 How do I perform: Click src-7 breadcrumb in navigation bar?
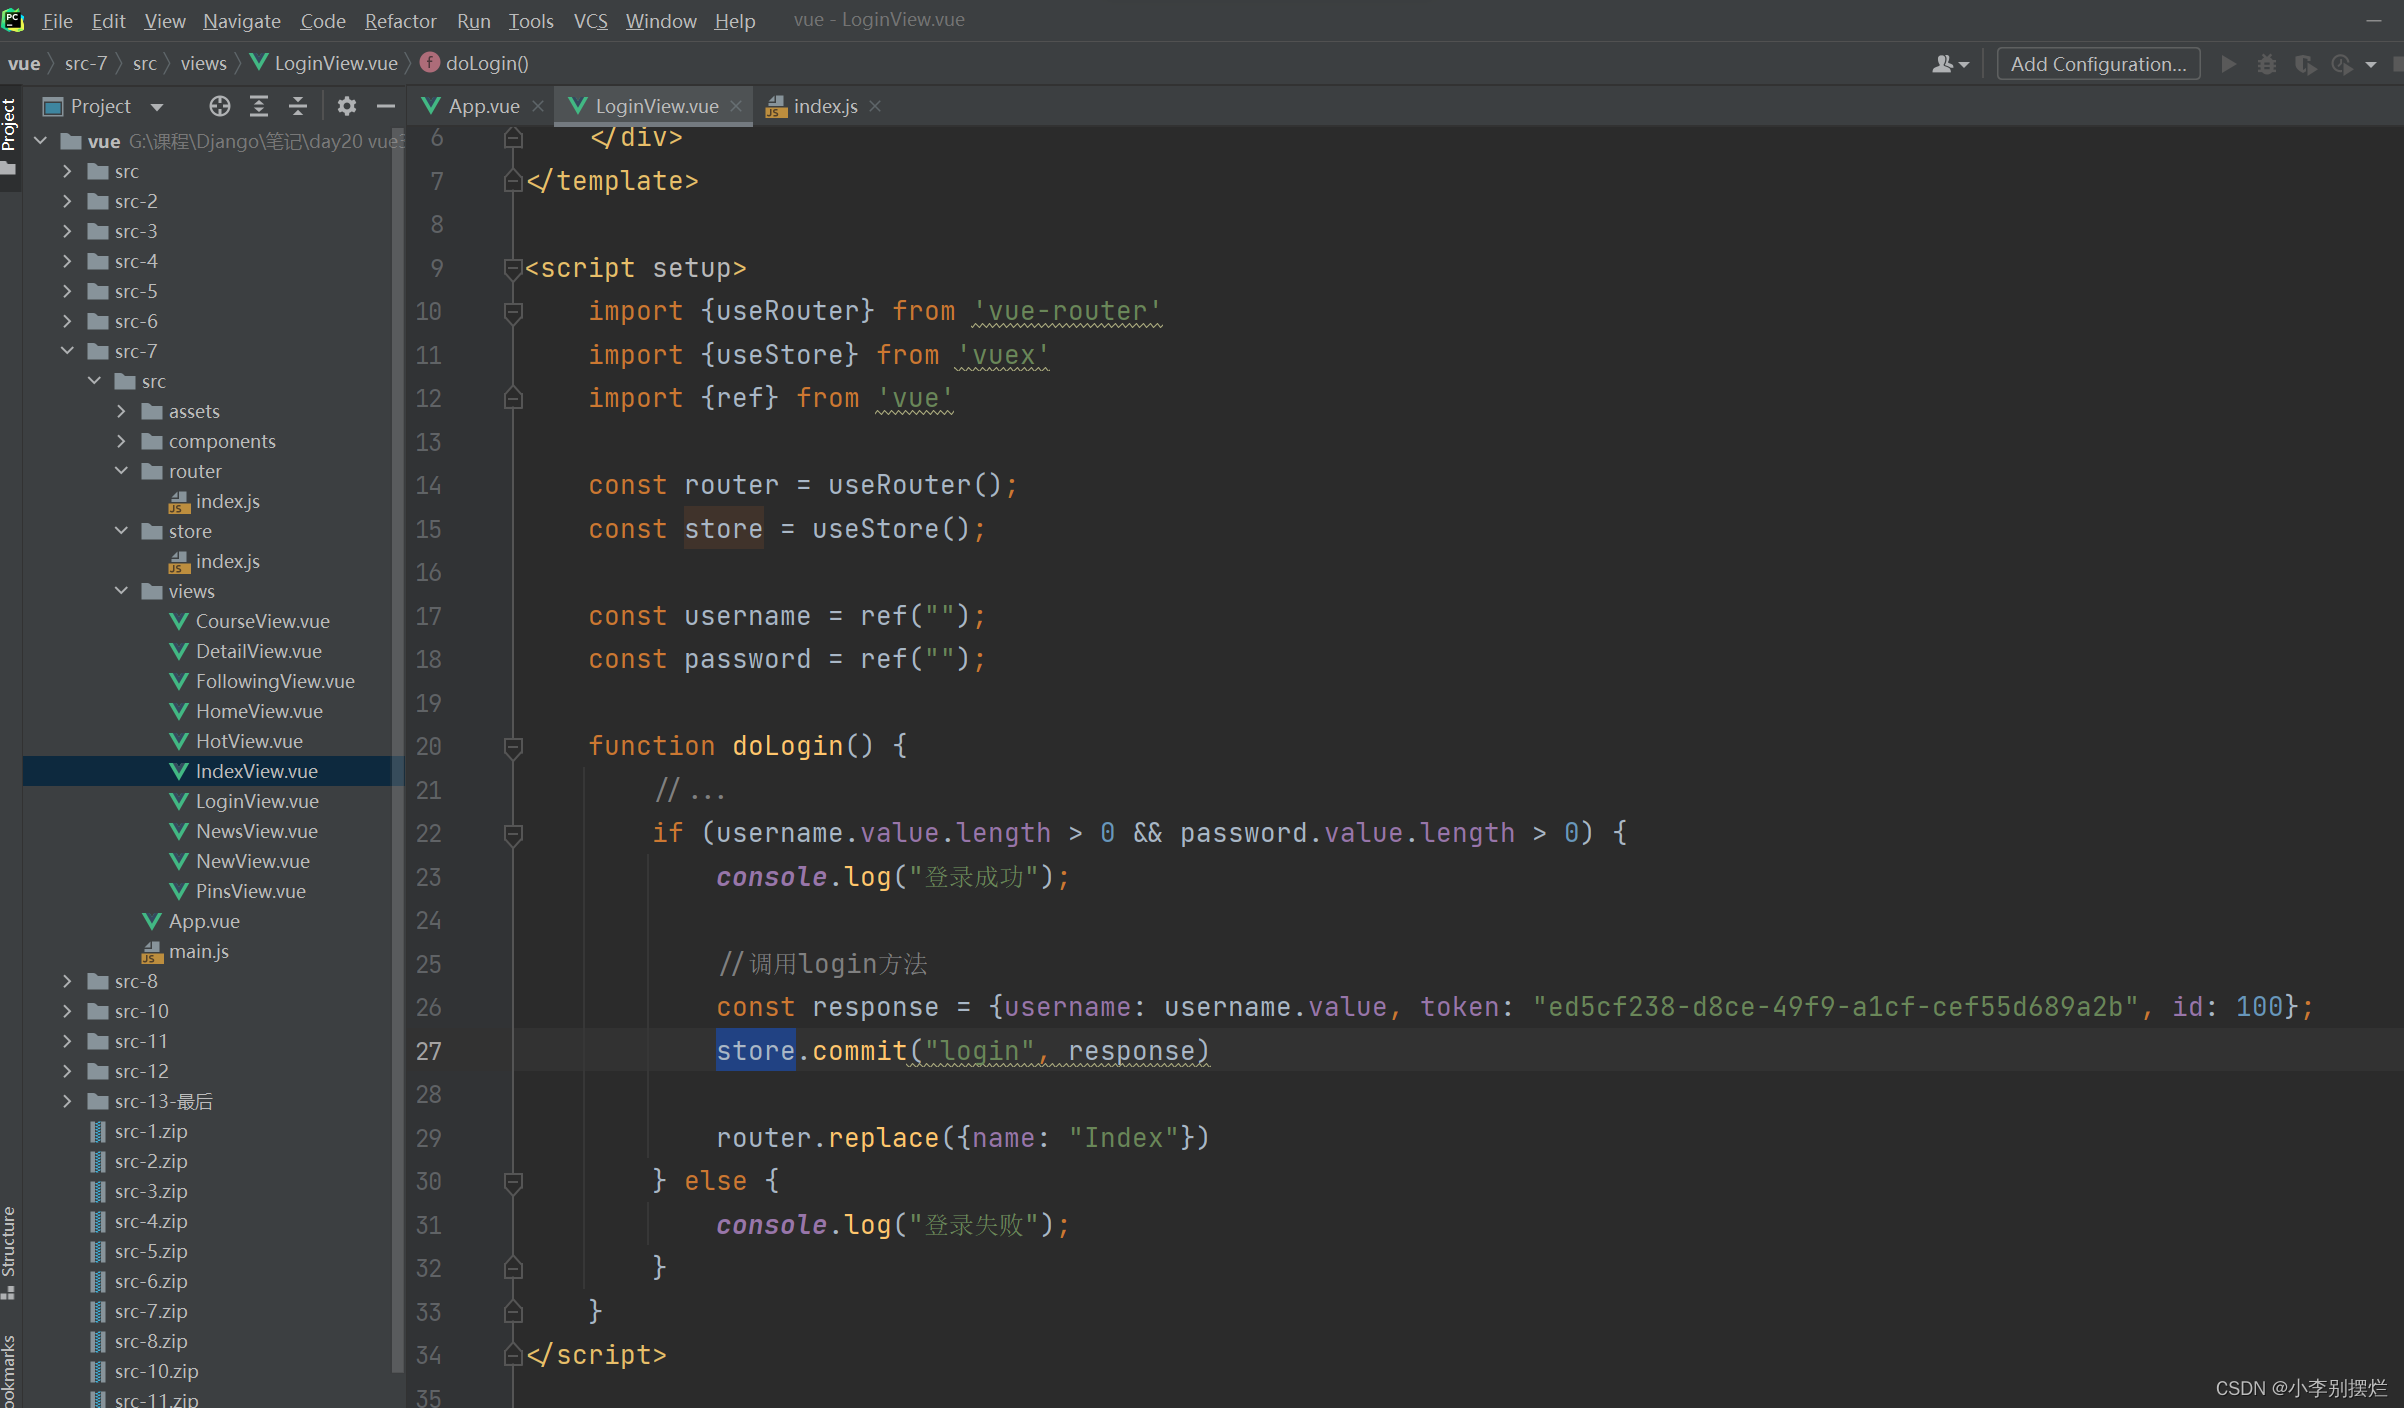pyautogui.click(x=86, y=63)
